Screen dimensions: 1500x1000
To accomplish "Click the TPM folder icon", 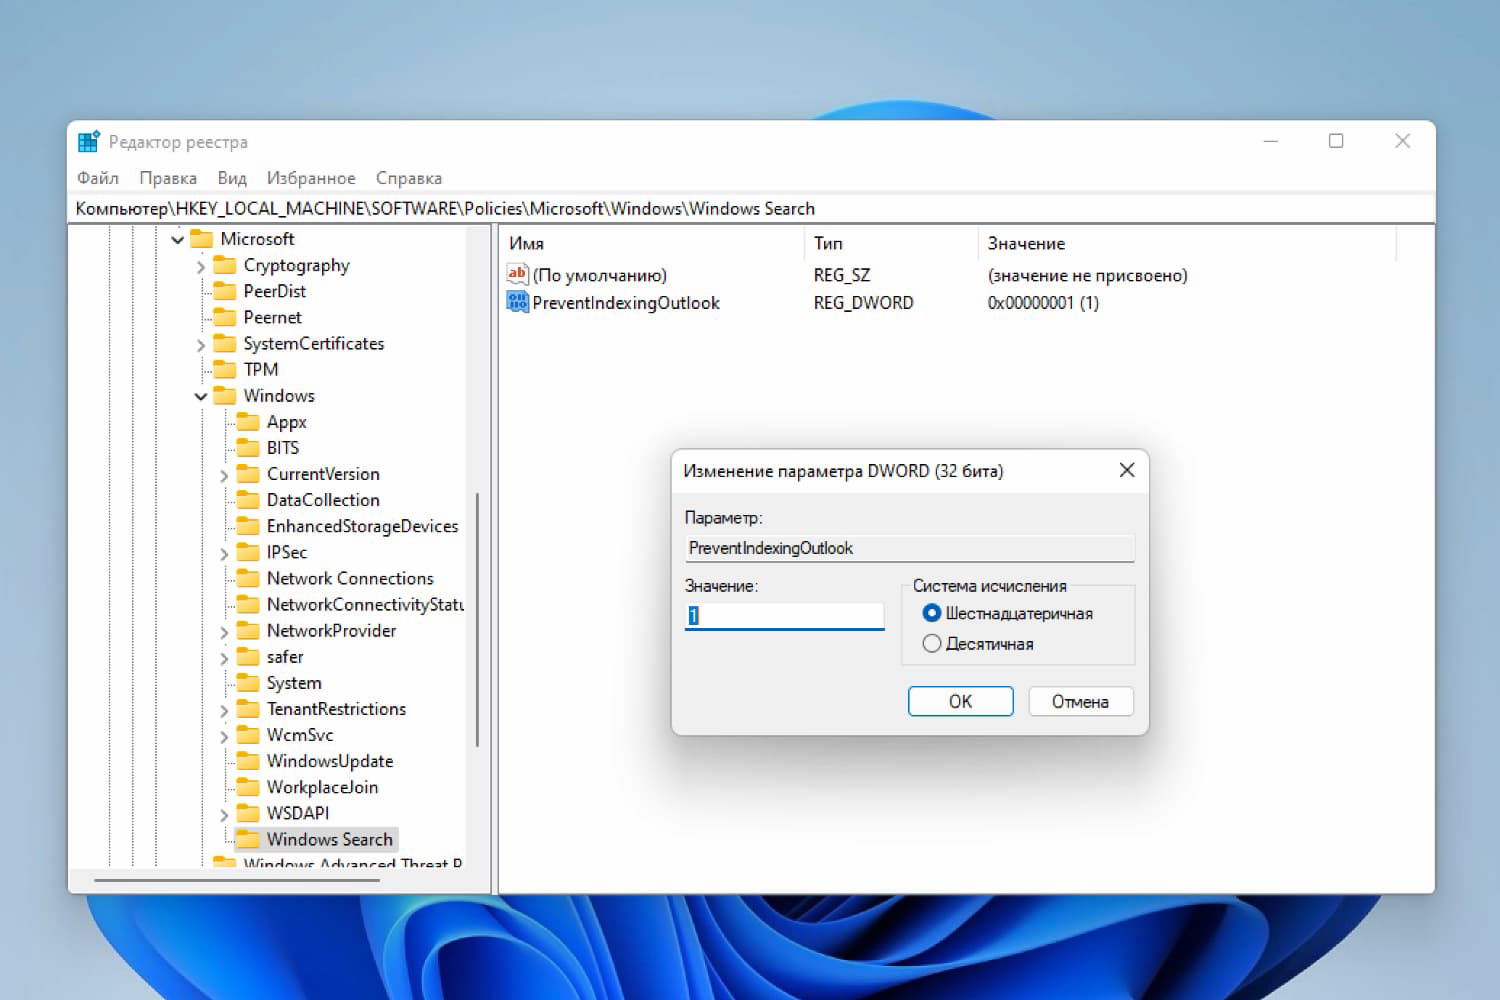I will click(225, 369).
